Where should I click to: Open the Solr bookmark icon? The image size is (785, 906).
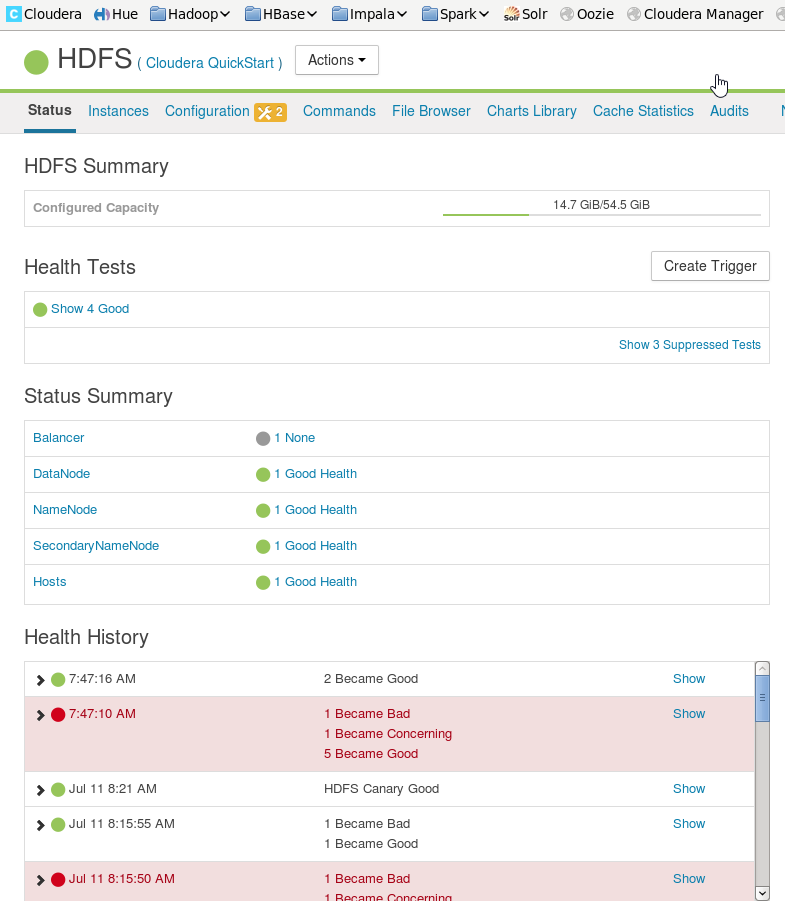click(511, 14)
